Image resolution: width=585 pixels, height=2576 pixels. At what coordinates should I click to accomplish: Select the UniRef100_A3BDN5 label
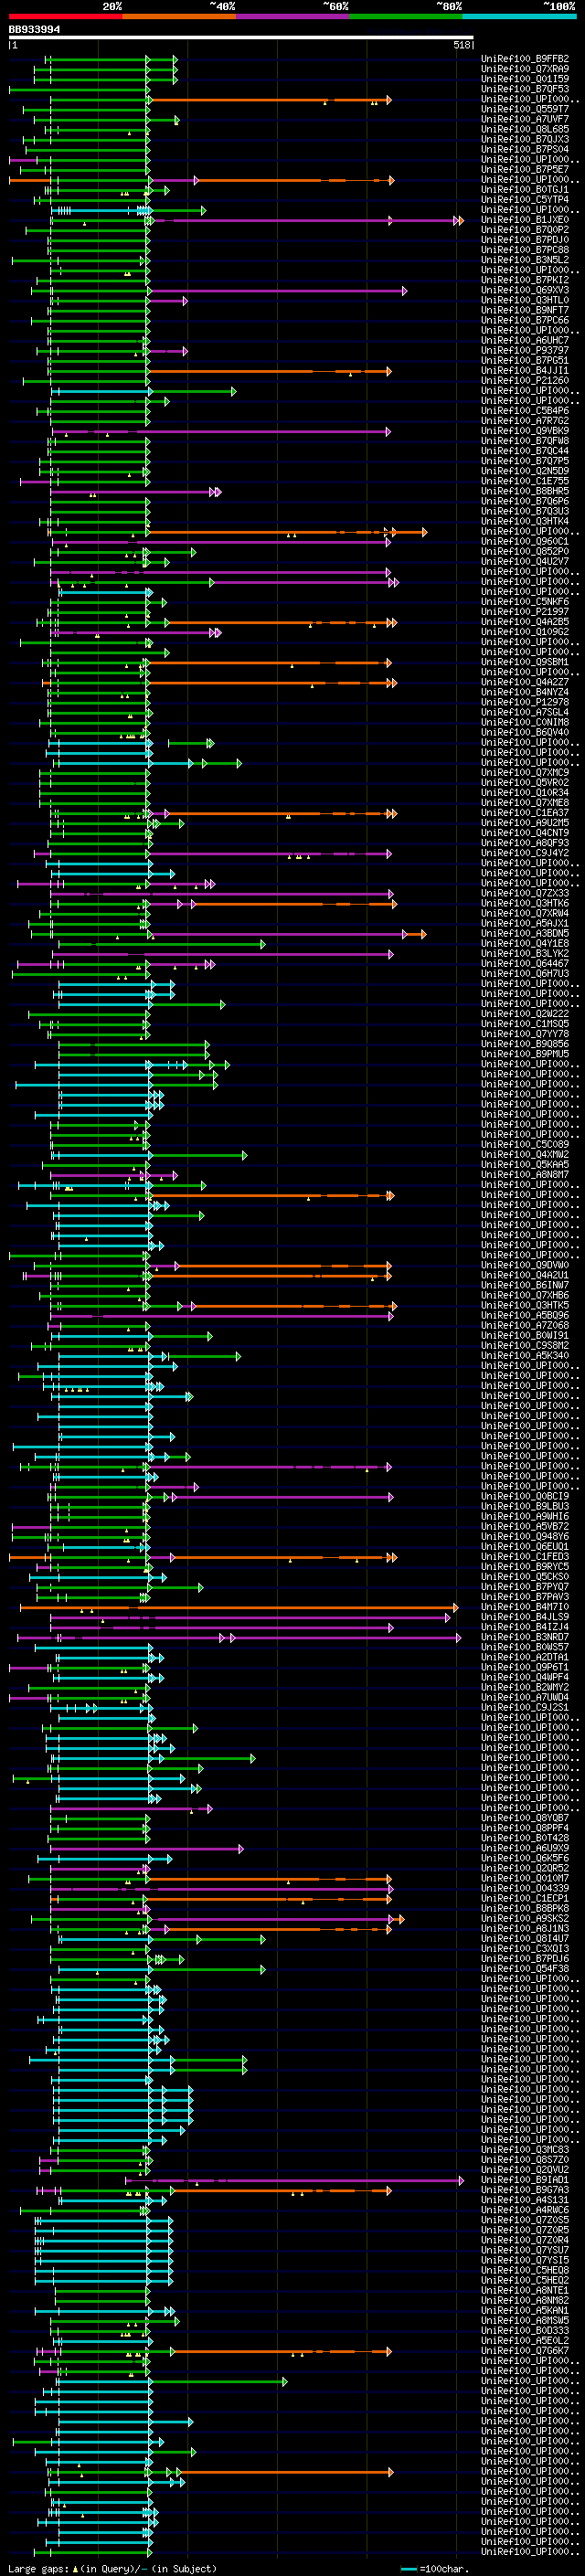tap(525, 933)
